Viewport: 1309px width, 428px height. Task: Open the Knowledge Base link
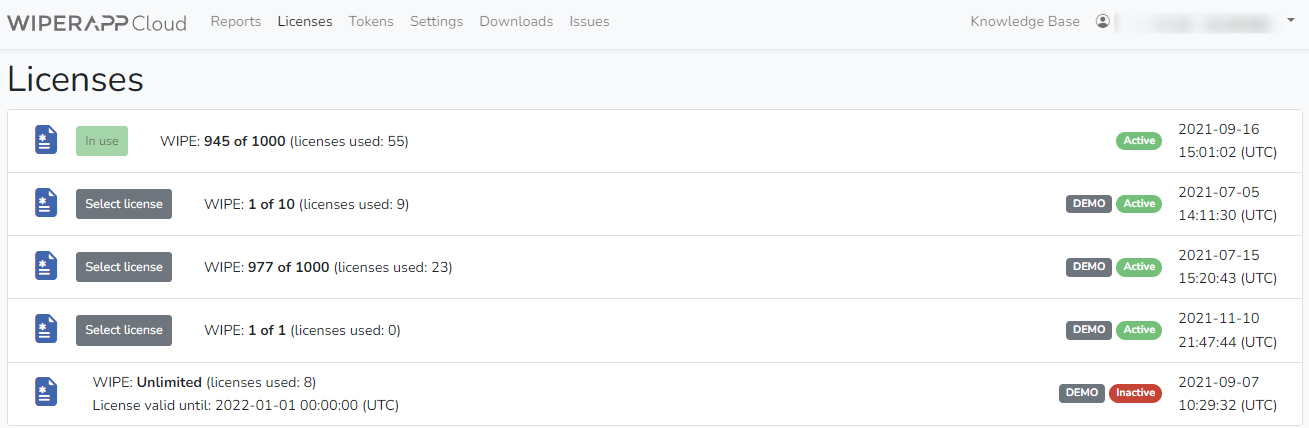[x=1025, y=21]
